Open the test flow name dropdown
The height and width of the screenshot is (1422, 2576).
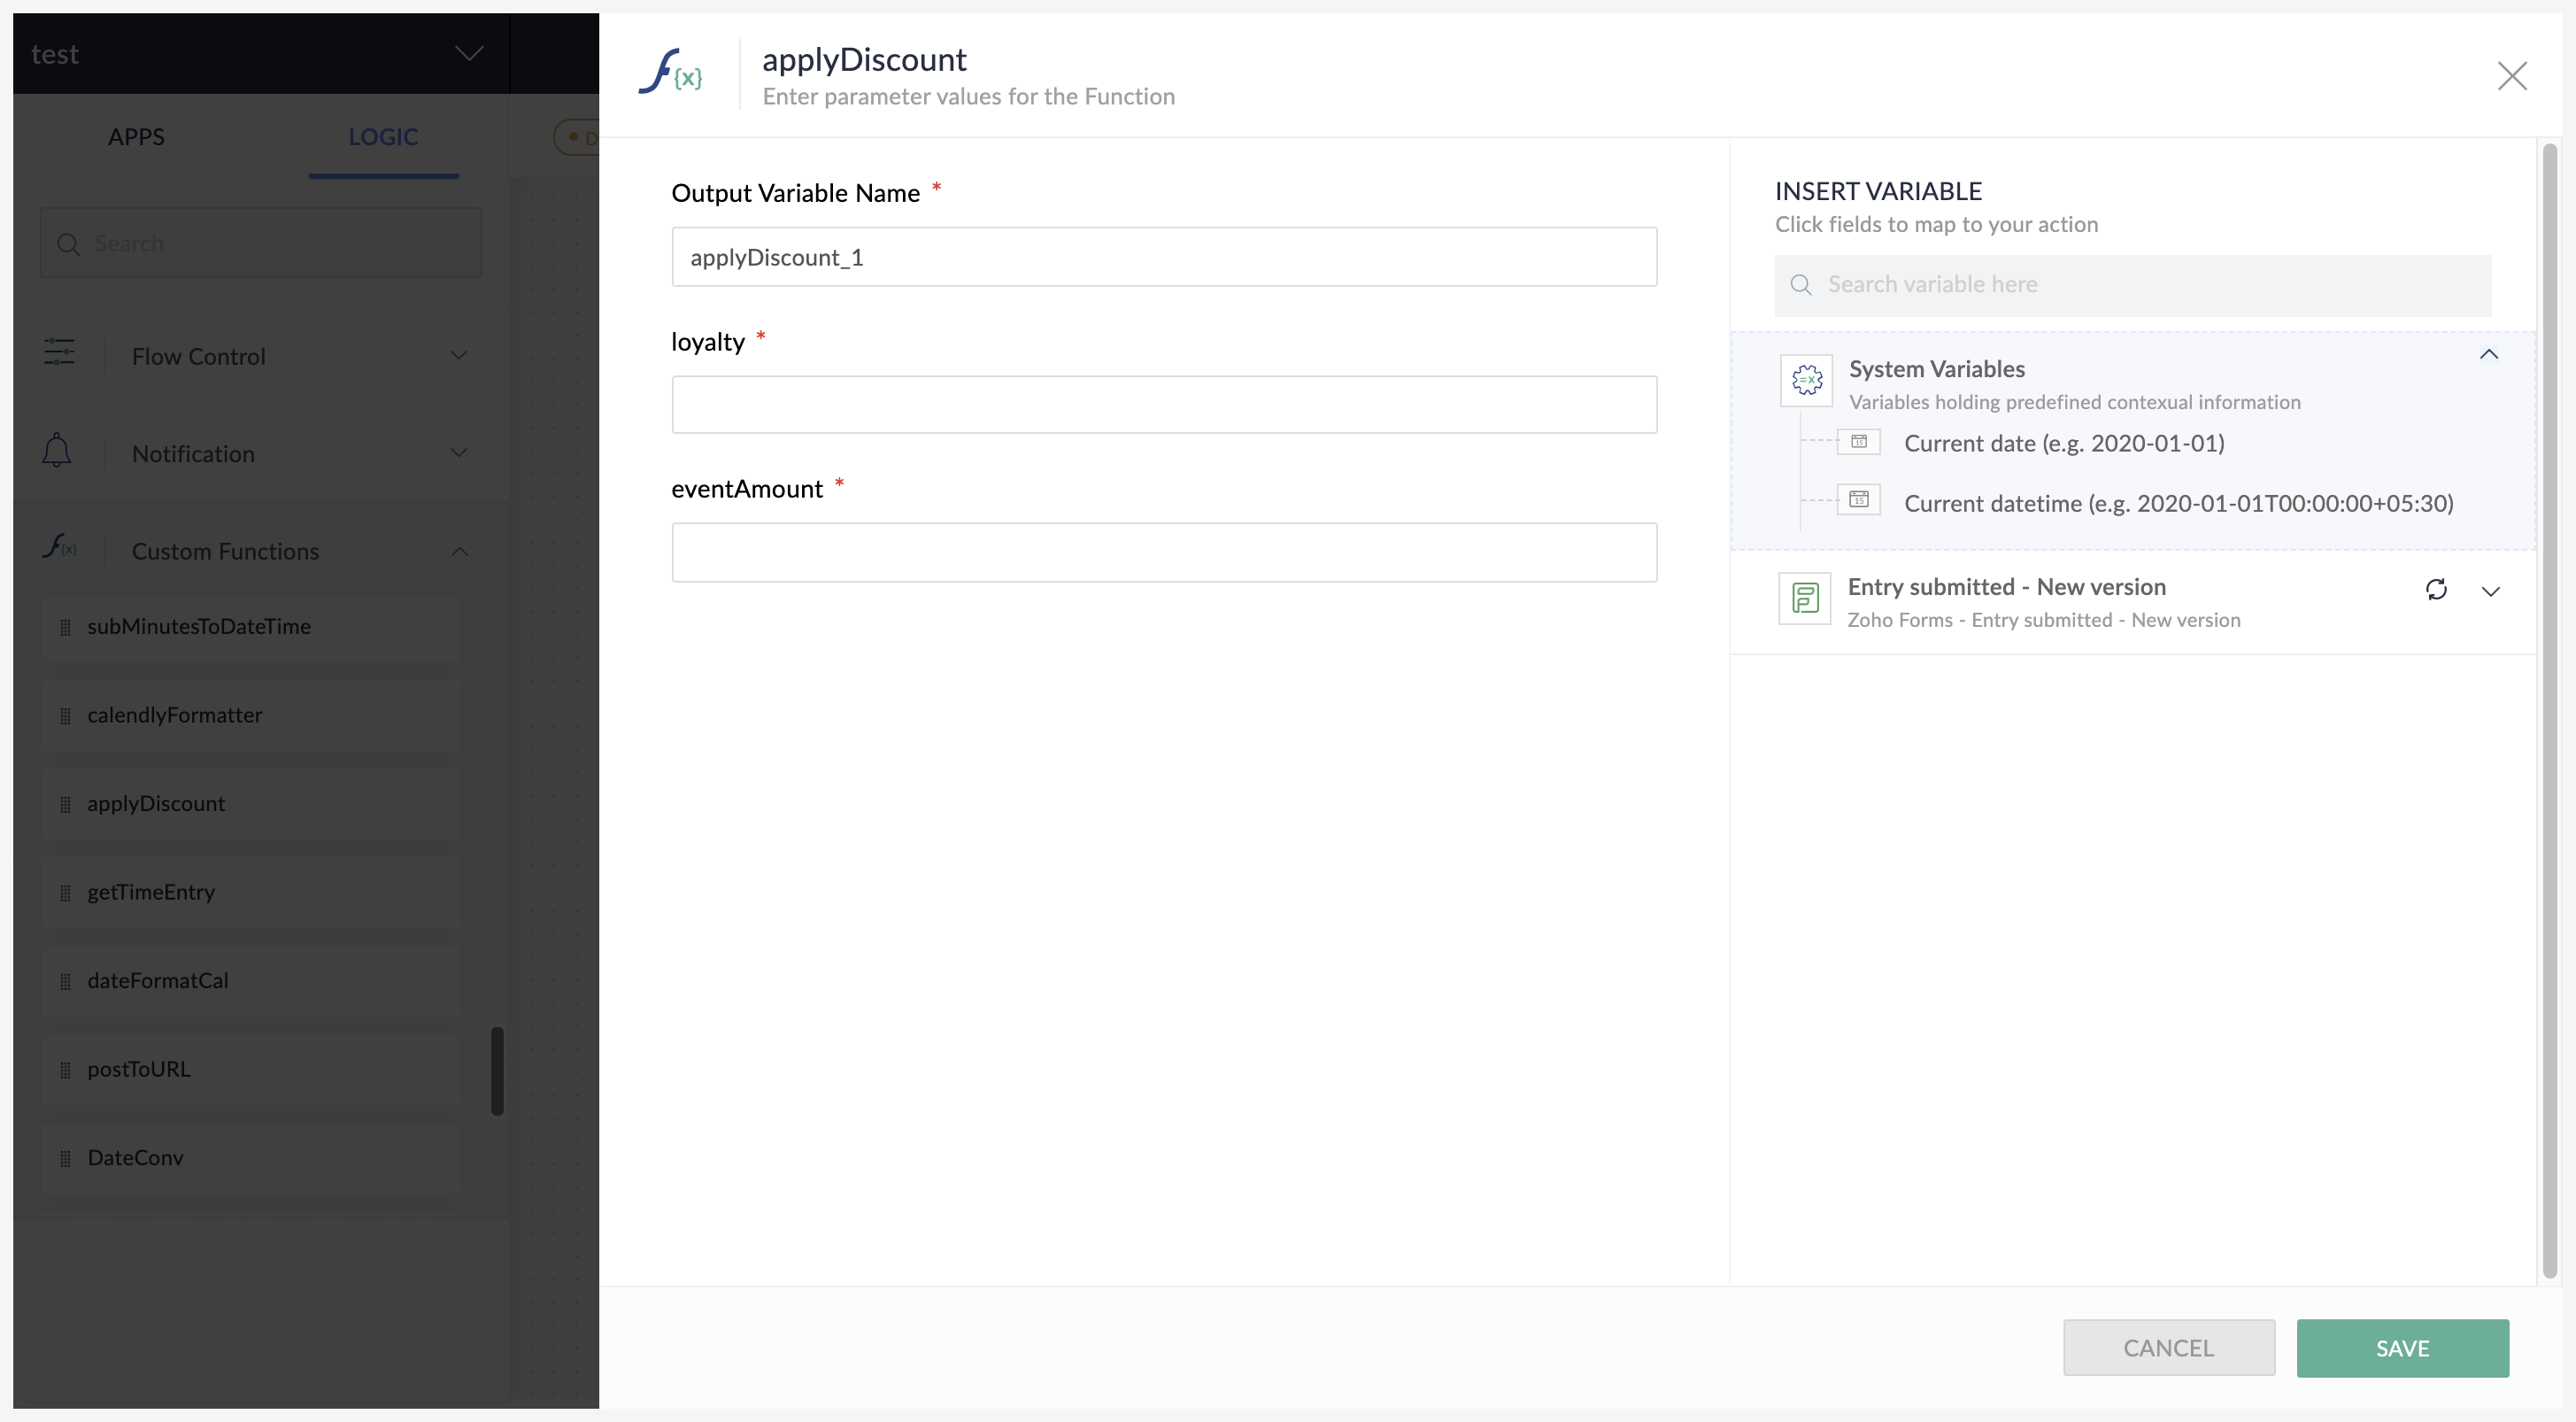coord(468,54)
